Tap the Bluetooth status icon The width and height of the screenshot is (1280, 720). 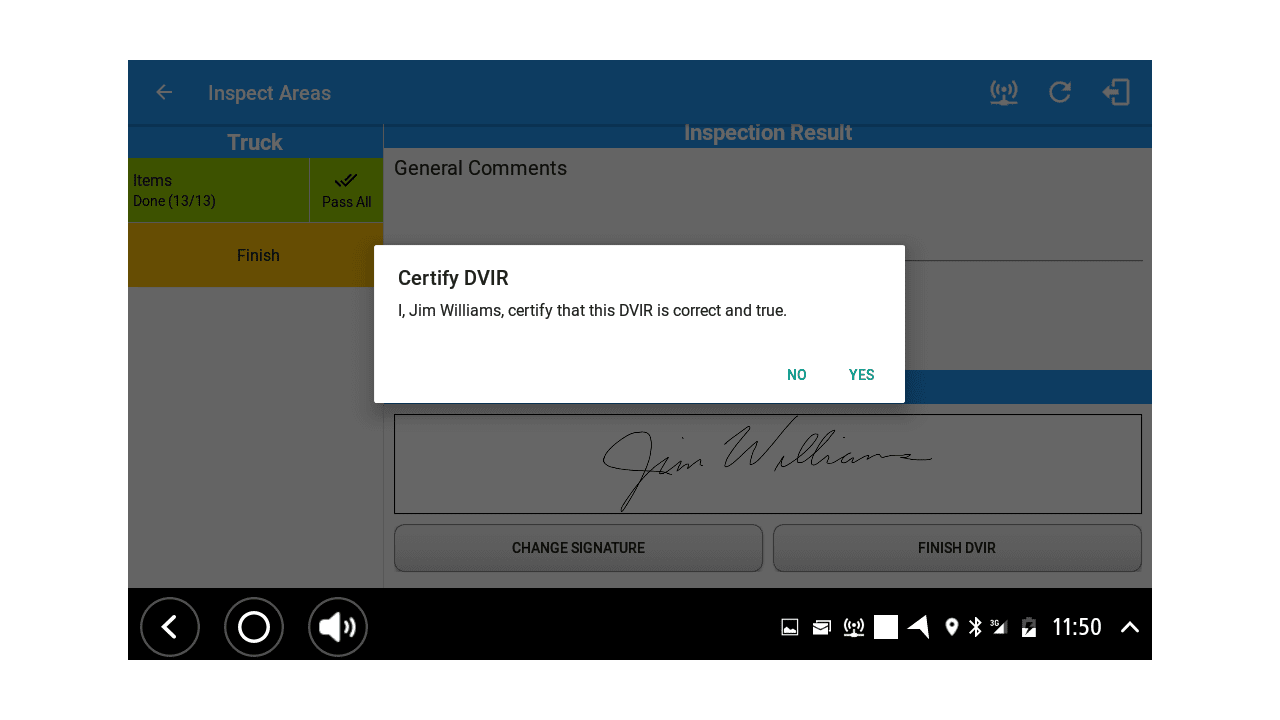click(975, 627)
